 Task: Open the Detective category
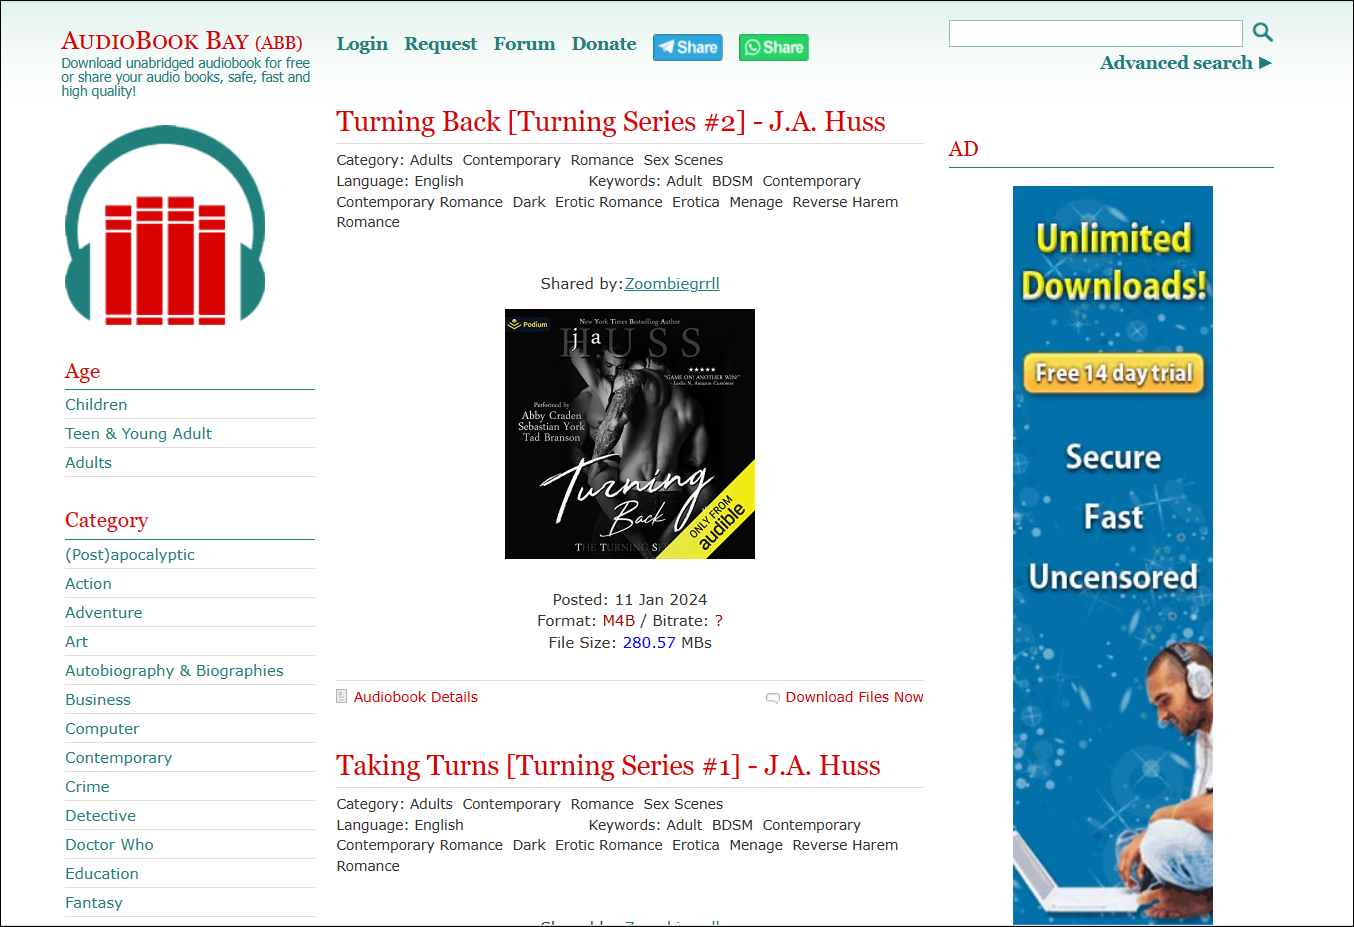[101, 816]
